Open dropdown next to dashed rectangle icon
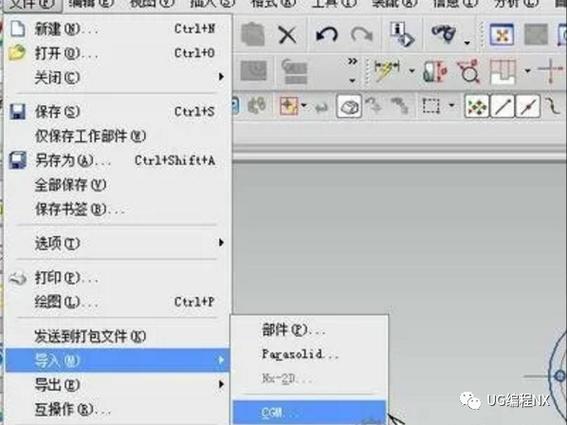567x425 pixels. [451, 105]
